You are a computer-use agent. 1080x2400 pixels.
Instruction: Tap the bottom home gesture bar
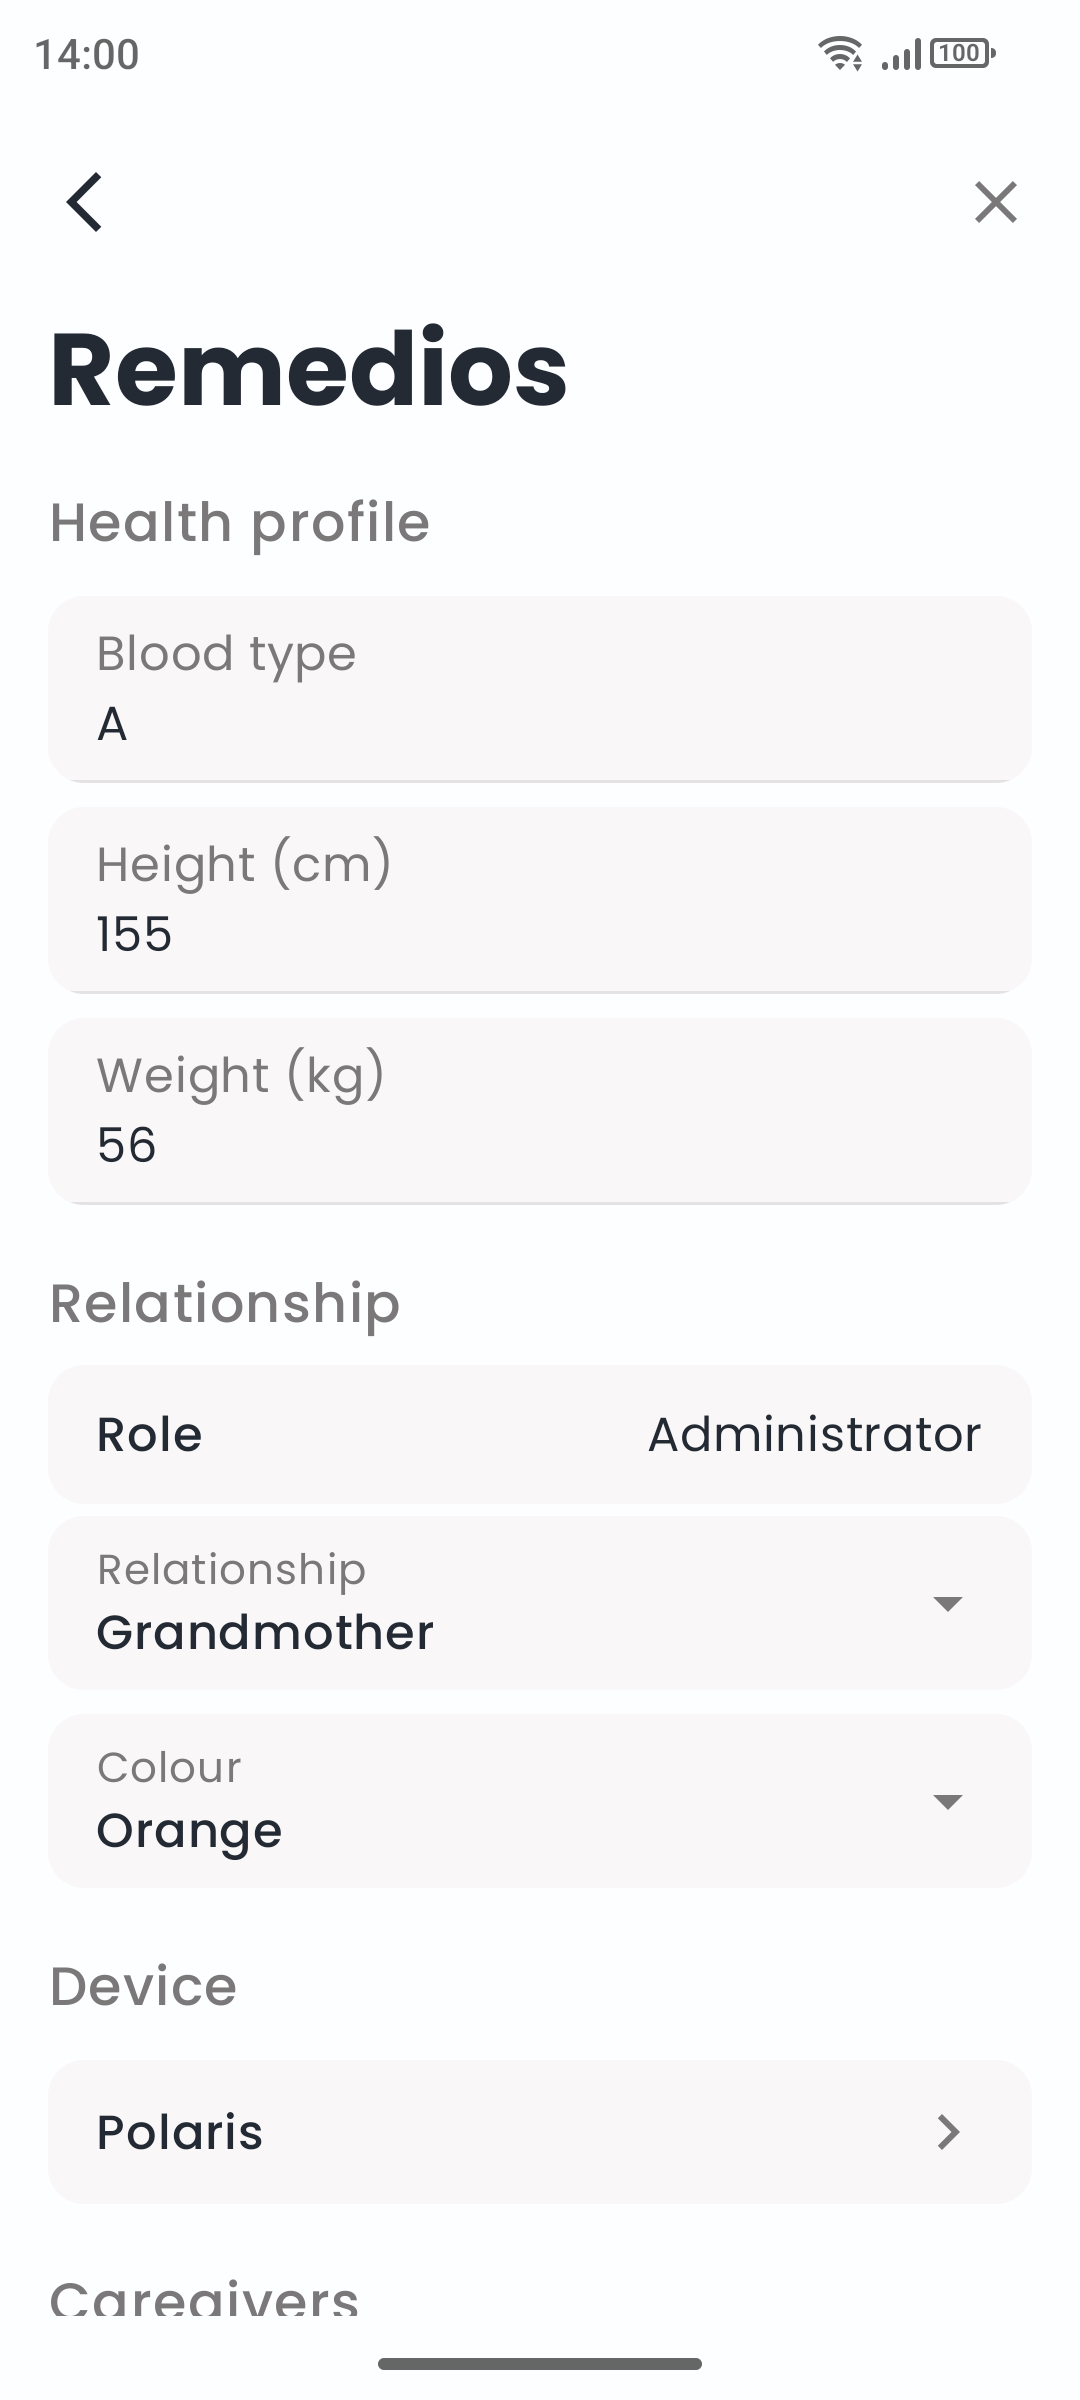(x=540, y=2364)
